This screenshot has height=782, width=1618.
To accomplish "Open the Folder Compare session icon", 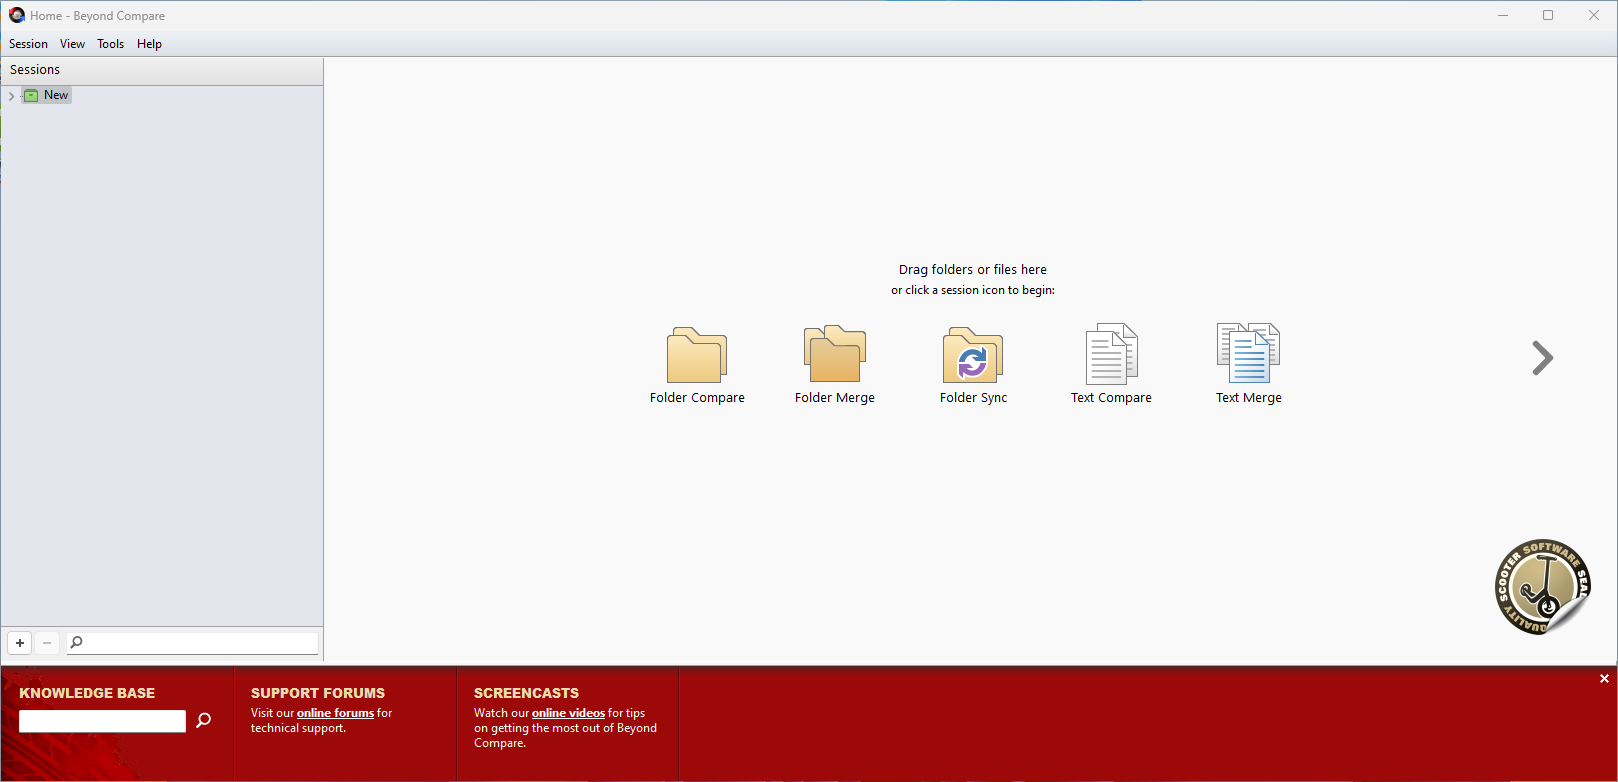I will point(697,355).
